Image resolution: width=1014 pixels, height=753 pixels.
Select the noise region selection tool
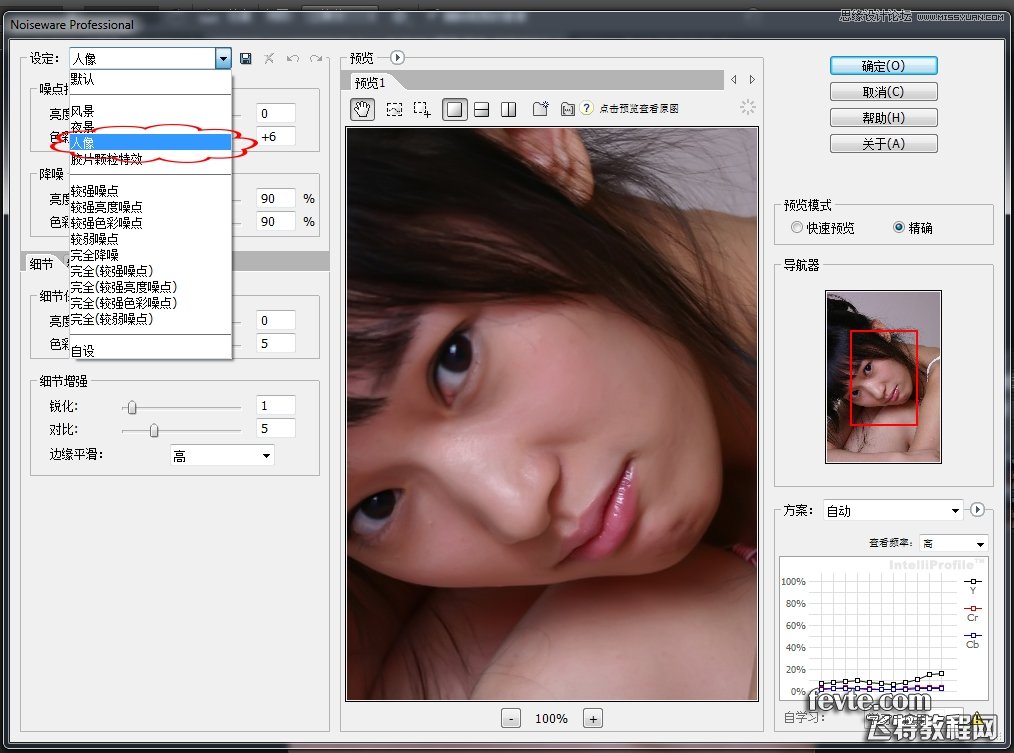click(394, 109)
